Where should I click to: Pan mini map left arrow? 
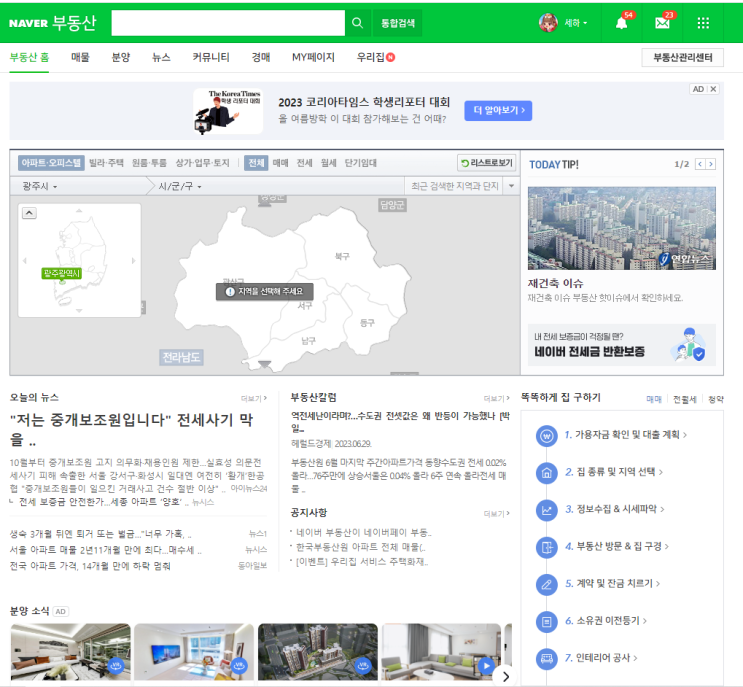click(x=25, y=261)
